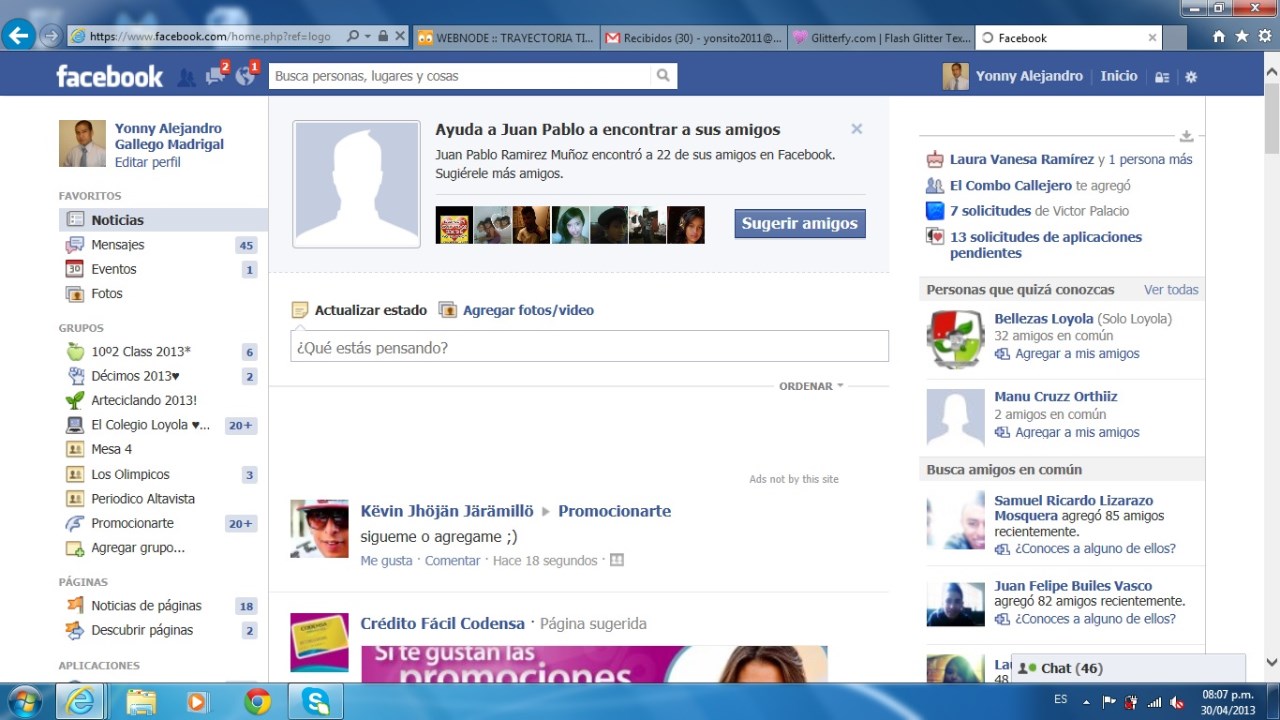Open the ORDENAR dropdown
This screenshot has height=720, width=1280.
coord(811,386)
